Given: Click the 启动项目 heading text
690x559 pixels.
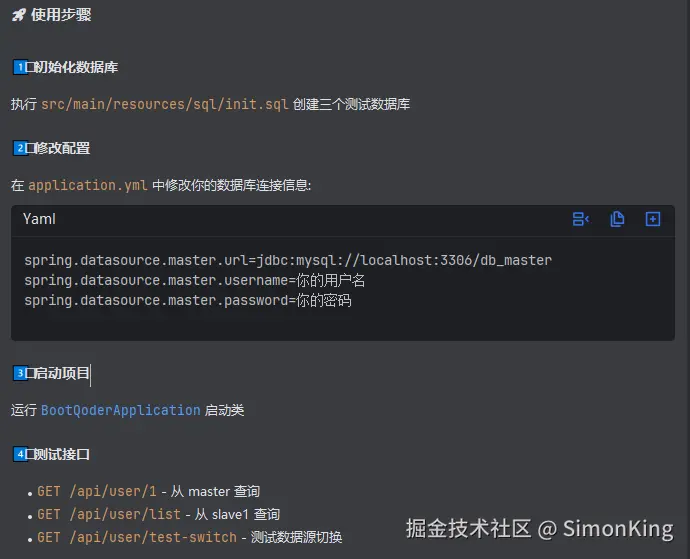Looking at the screenshot, I should (x=62, y=373).
